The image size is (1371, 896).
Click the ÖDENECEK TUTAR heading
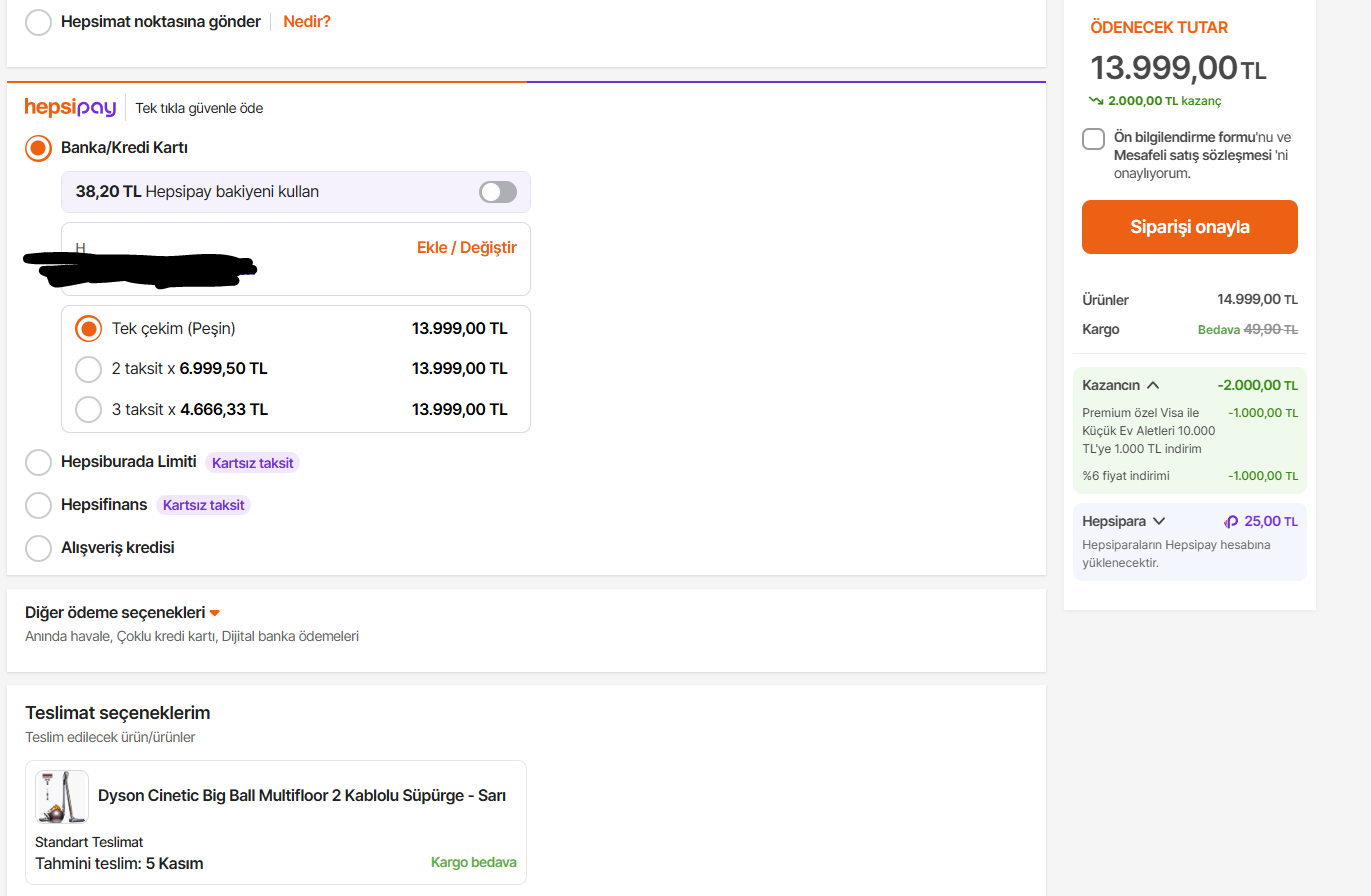[1159, 27]
